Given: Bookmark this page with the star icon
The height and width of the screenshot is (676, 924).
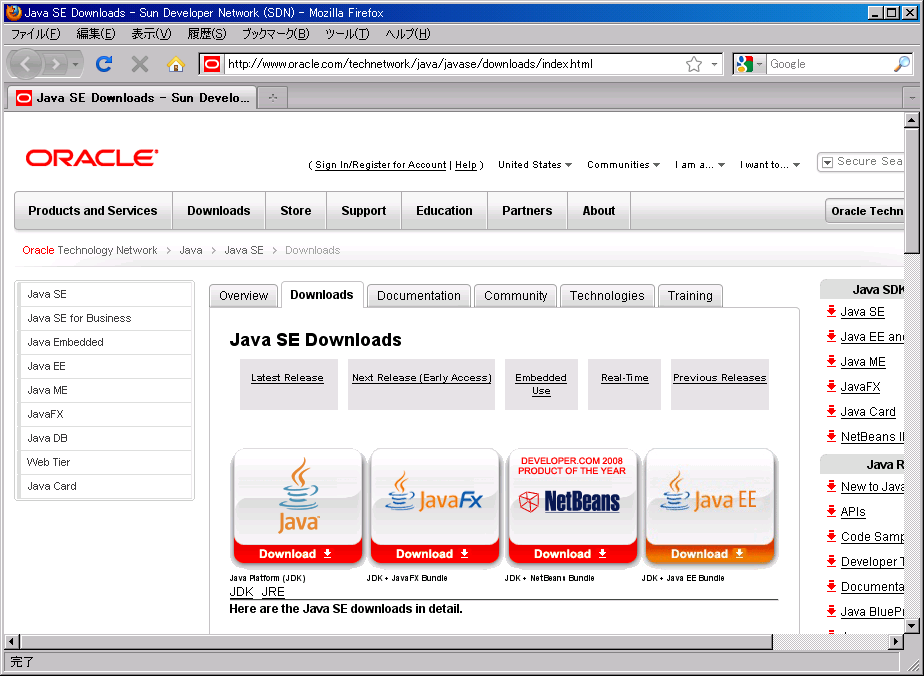Looking at the screenshot, I should pyautogui.click(x=694, y=64).
